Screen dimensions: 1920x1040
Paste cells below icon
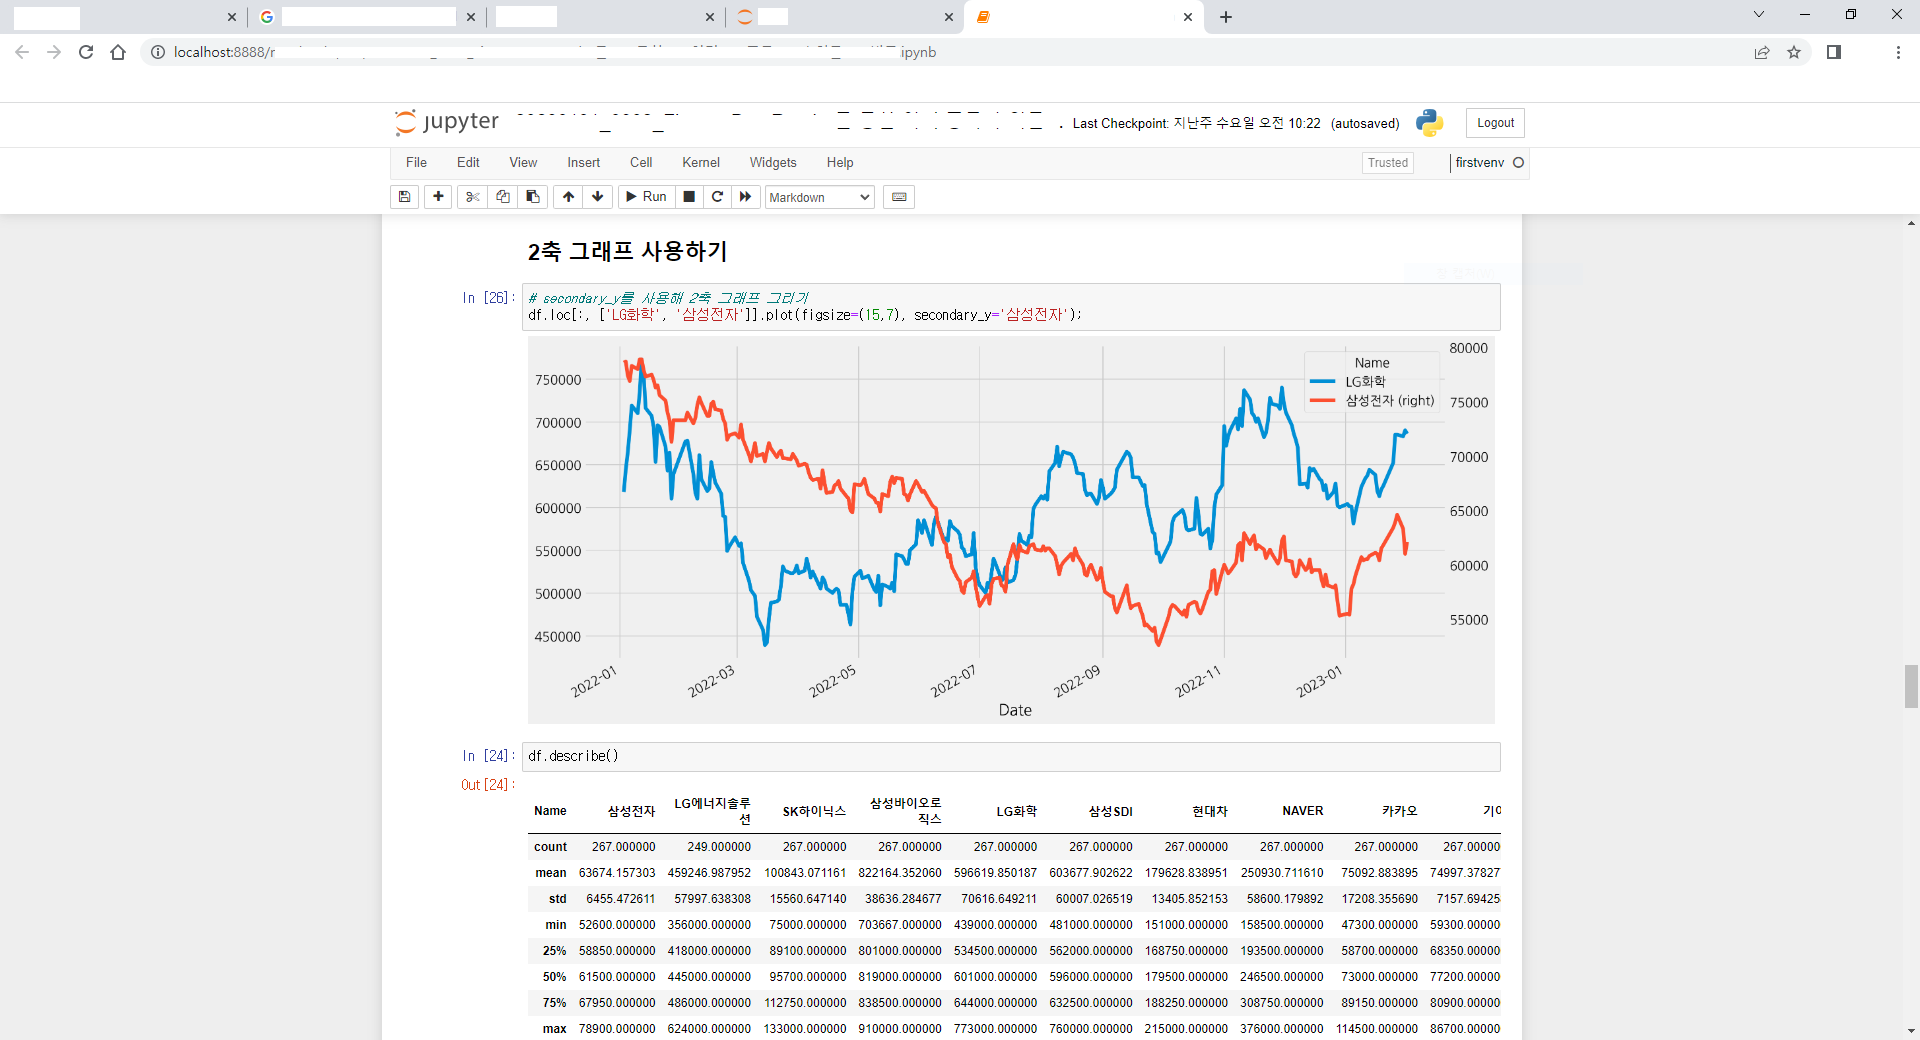pyautogui.click(x=533, y=197)
